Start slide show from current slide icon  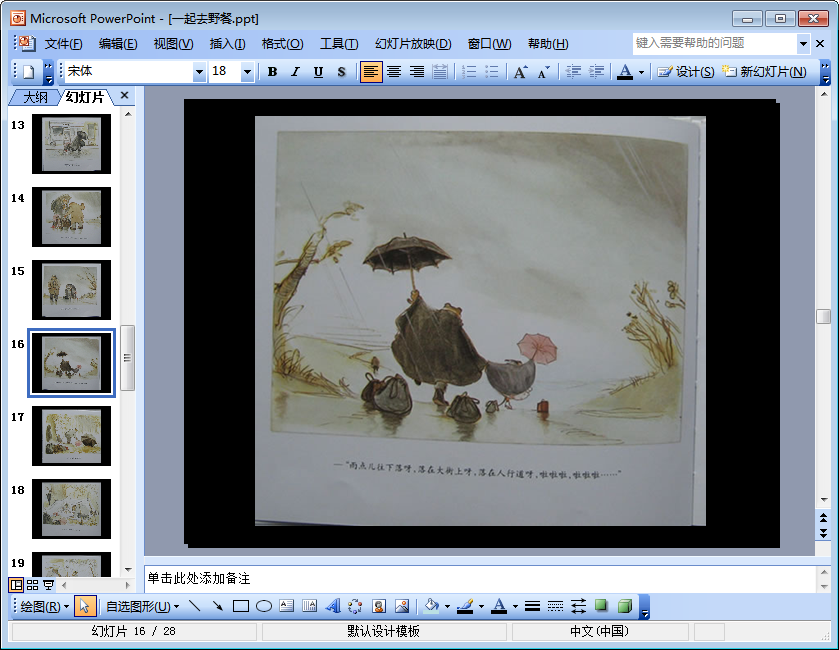click(x=48, y=585)
